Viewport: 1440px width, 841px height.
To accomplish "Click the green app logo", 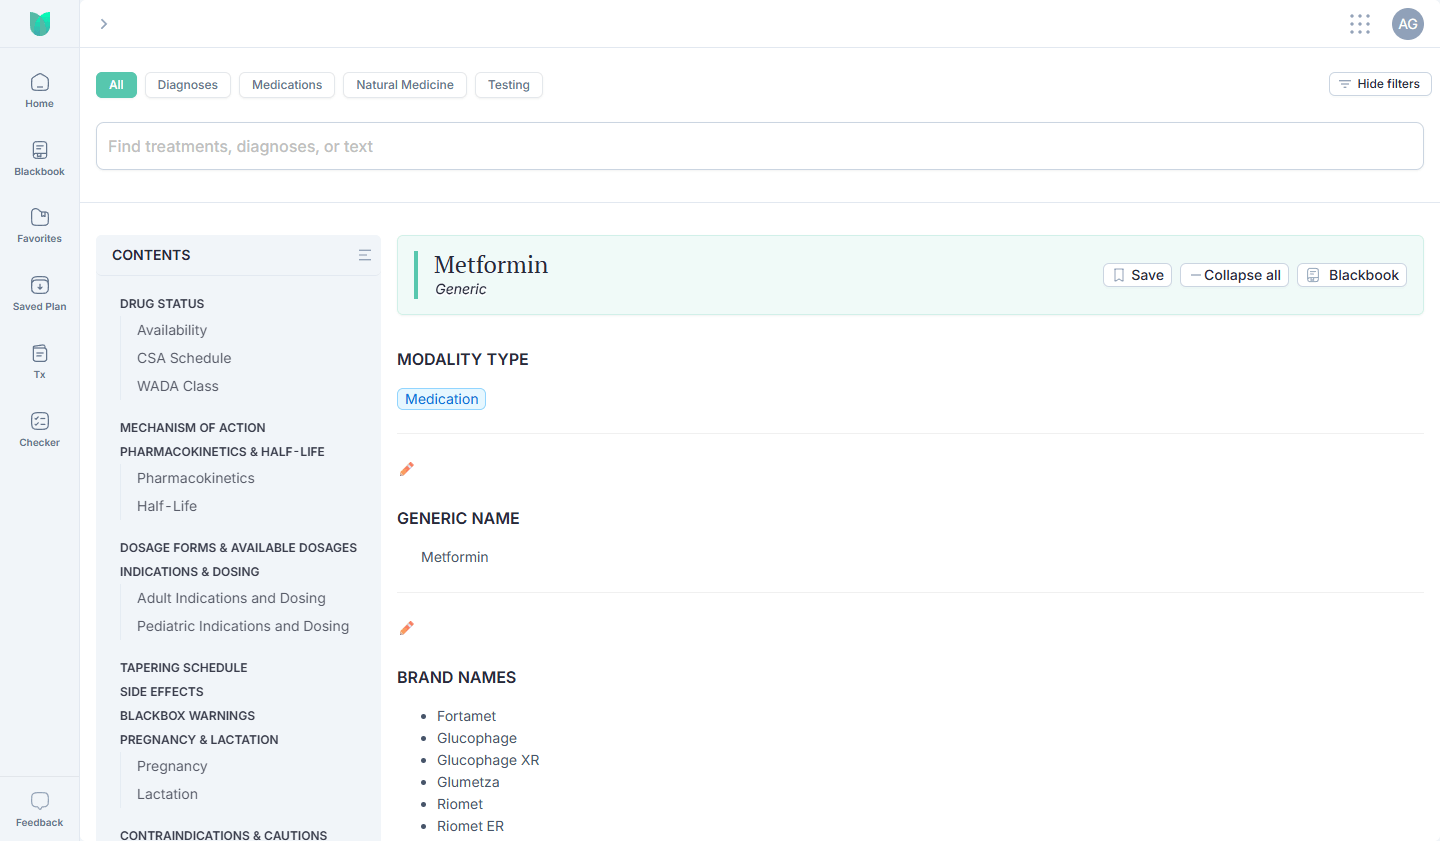I will click(x=40, y=23).
